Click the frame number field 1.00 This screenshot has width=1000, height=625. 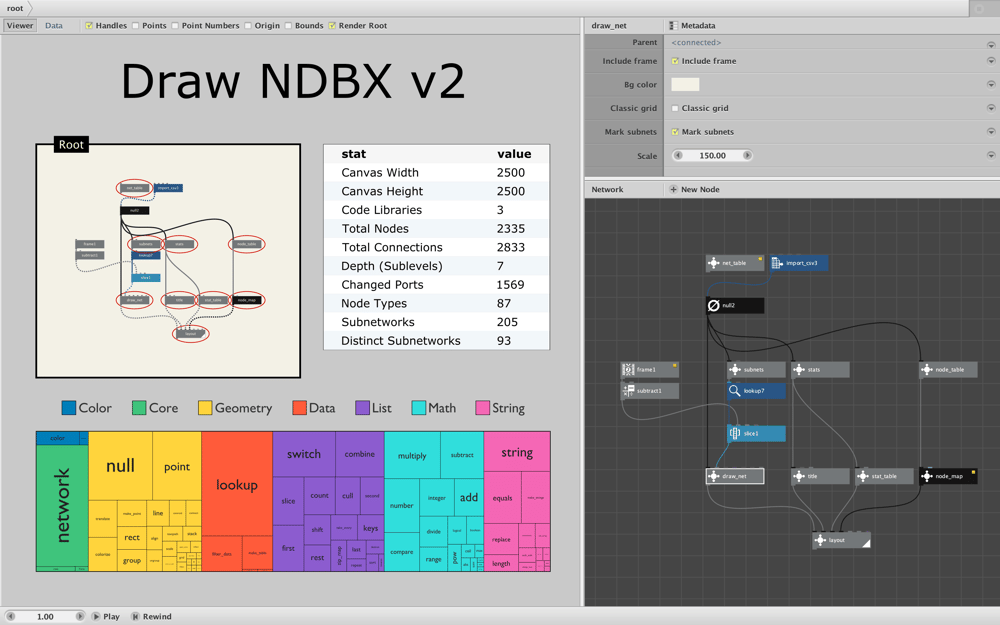[x=45, y=617]
